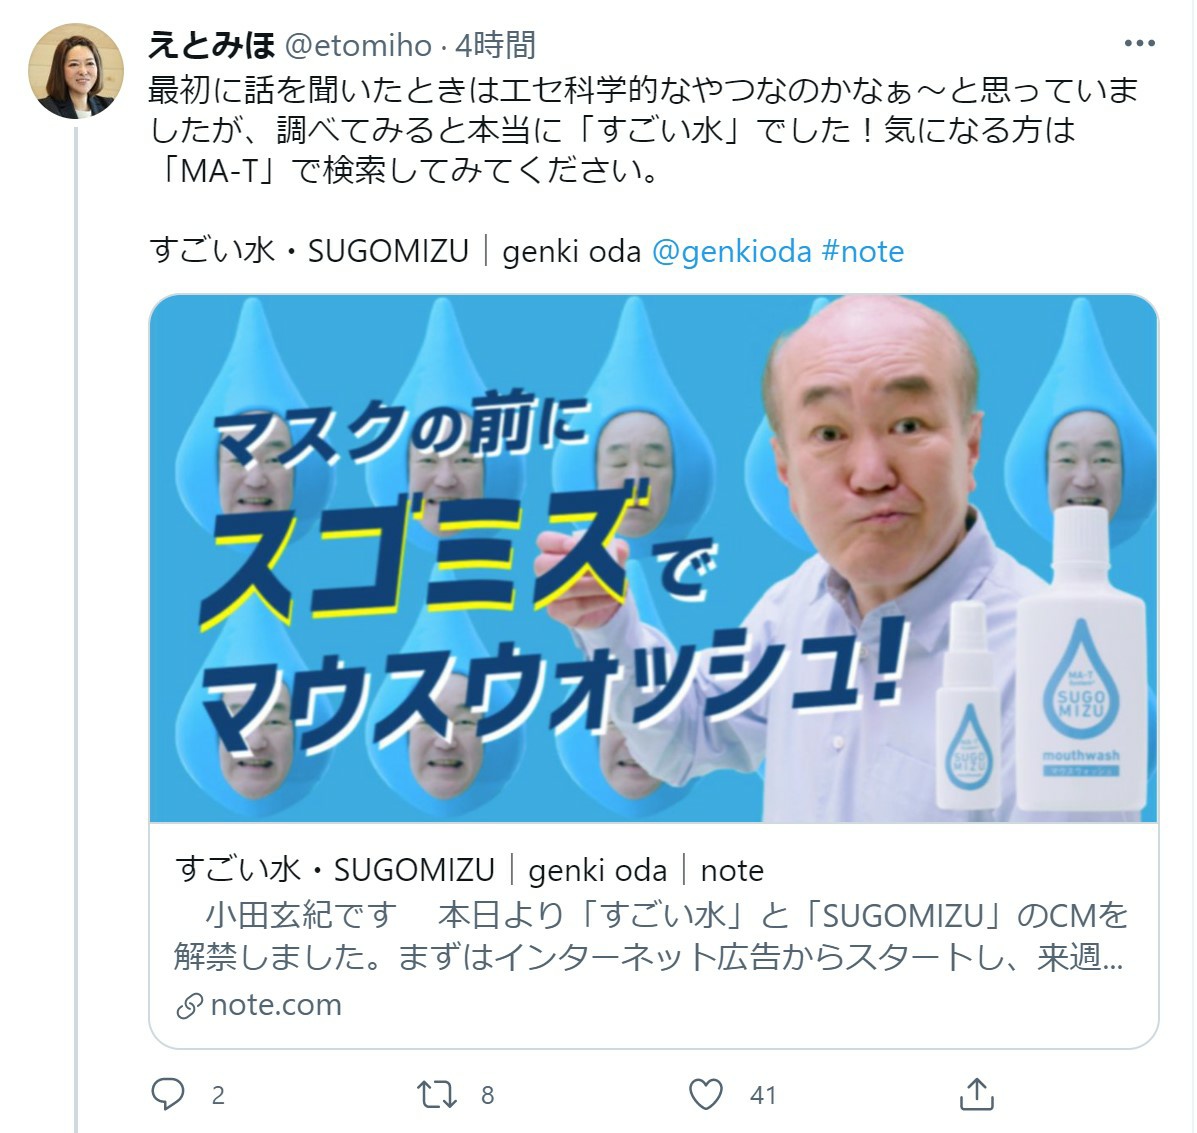Viewport: 1197px width, 1133px height.
Task: Click the reply count 2
Action: (x=218, y=1095)
